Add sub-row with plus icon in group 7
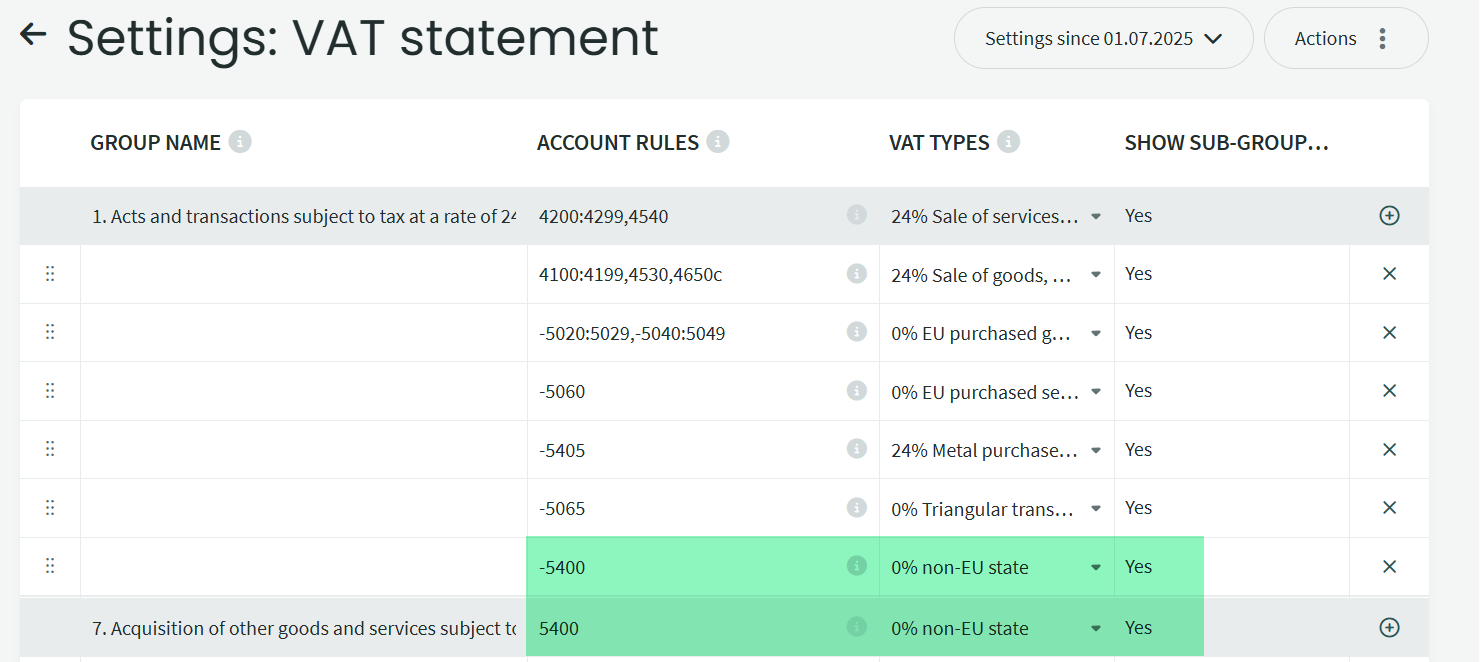The image size is (1480, 662). 1389,627
